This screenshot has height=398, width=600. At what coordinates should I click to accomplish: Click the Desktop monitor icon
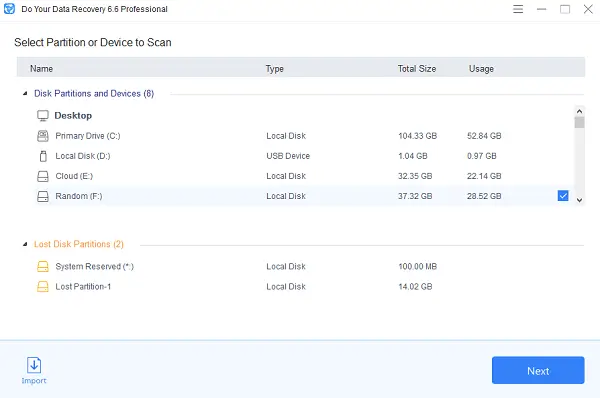click(43, 116)
